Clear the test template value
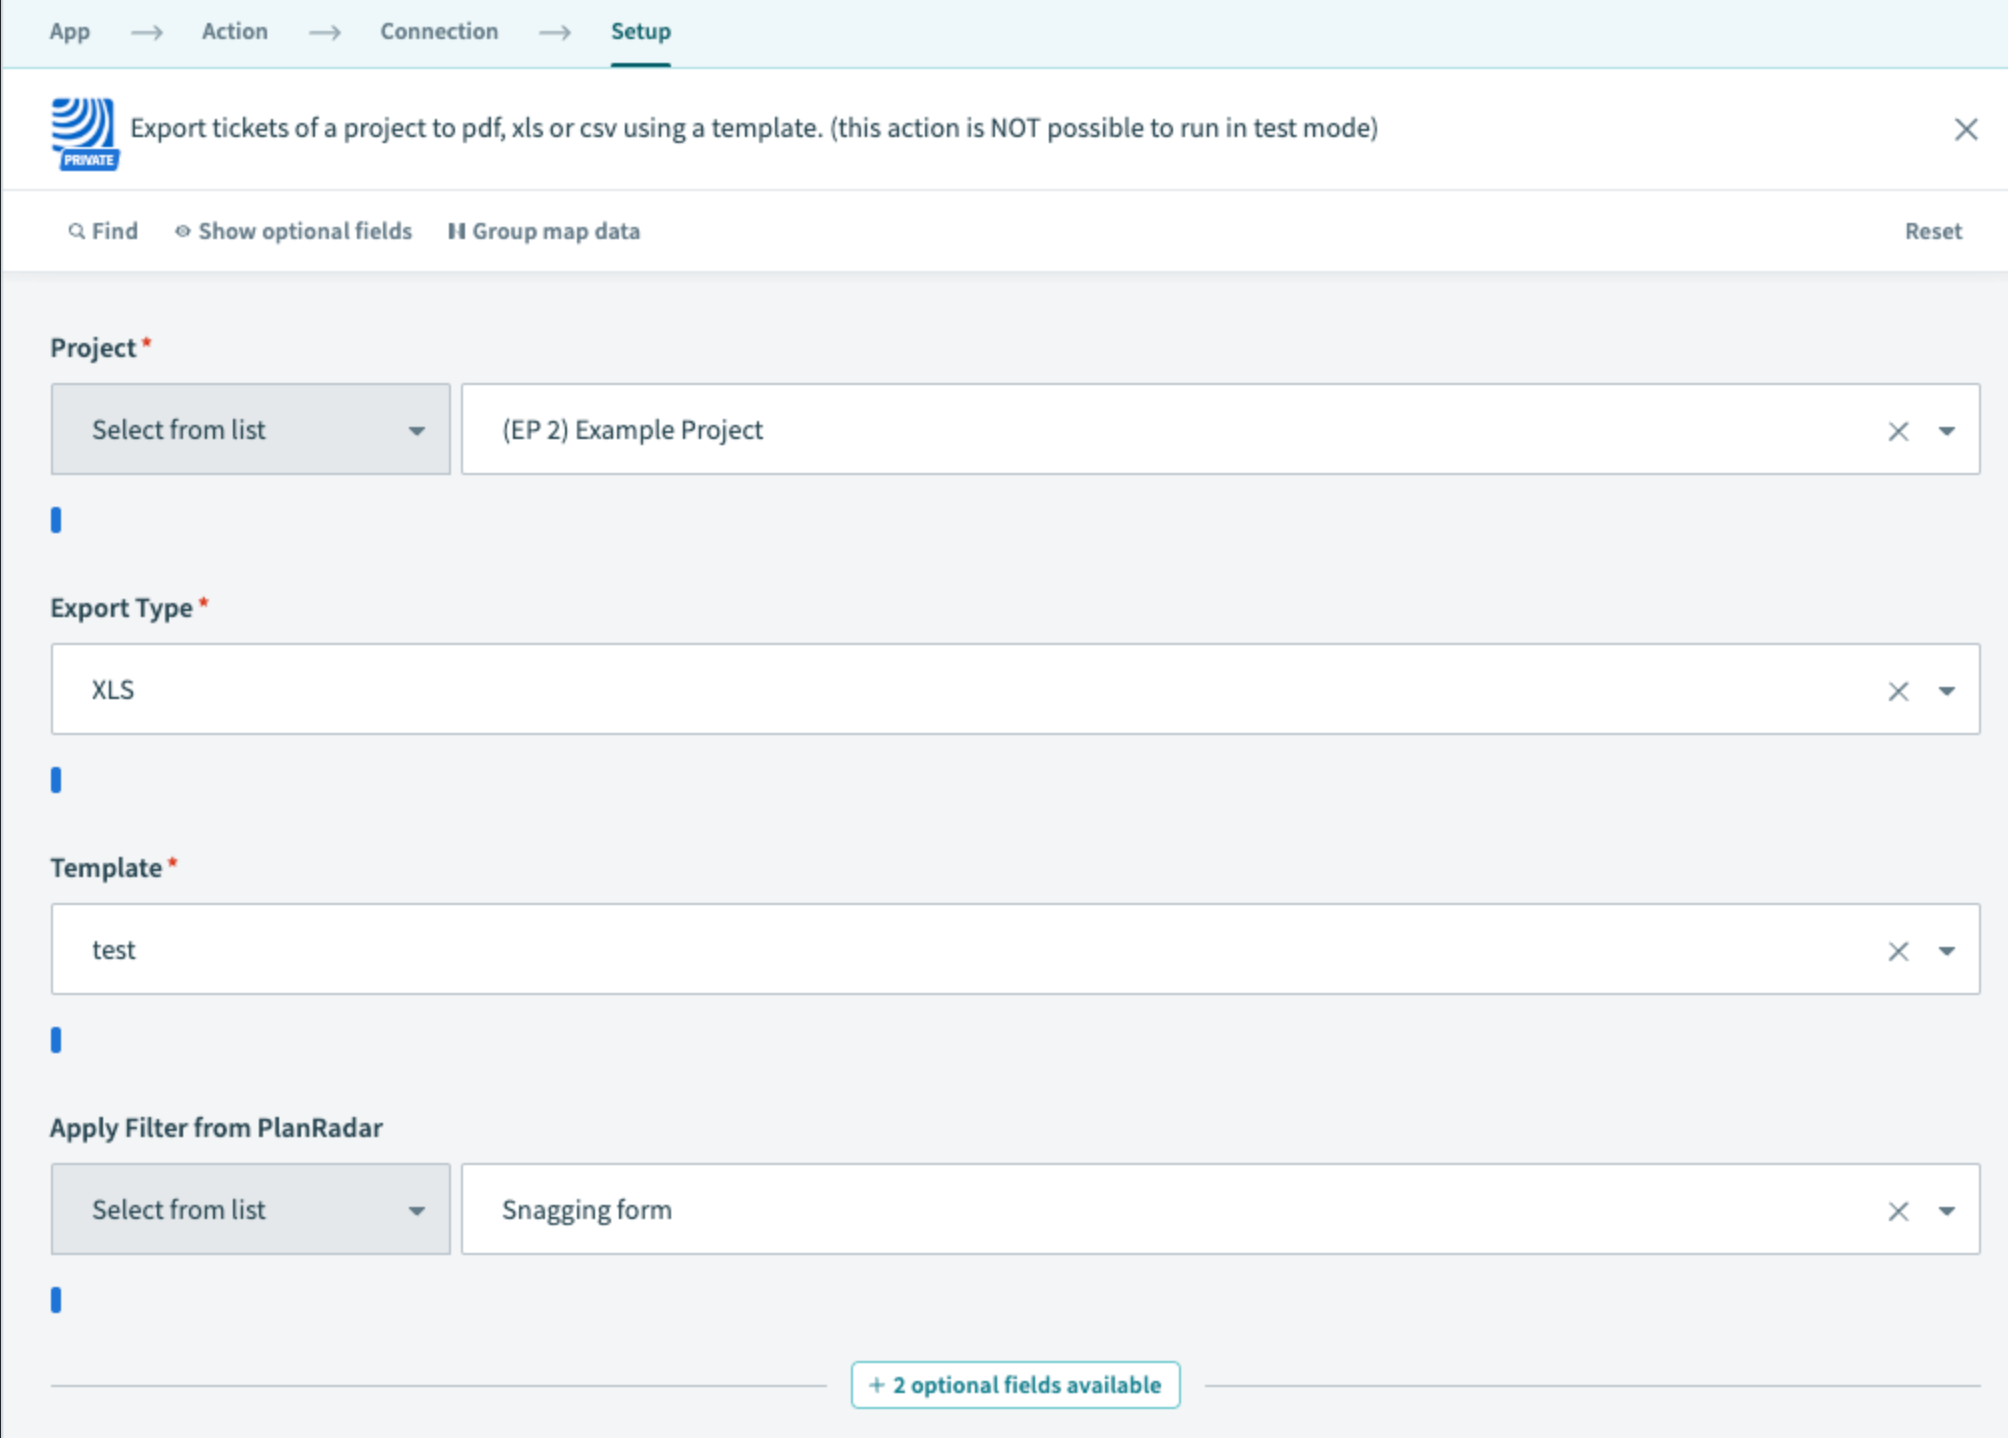 click(1897, 951)
